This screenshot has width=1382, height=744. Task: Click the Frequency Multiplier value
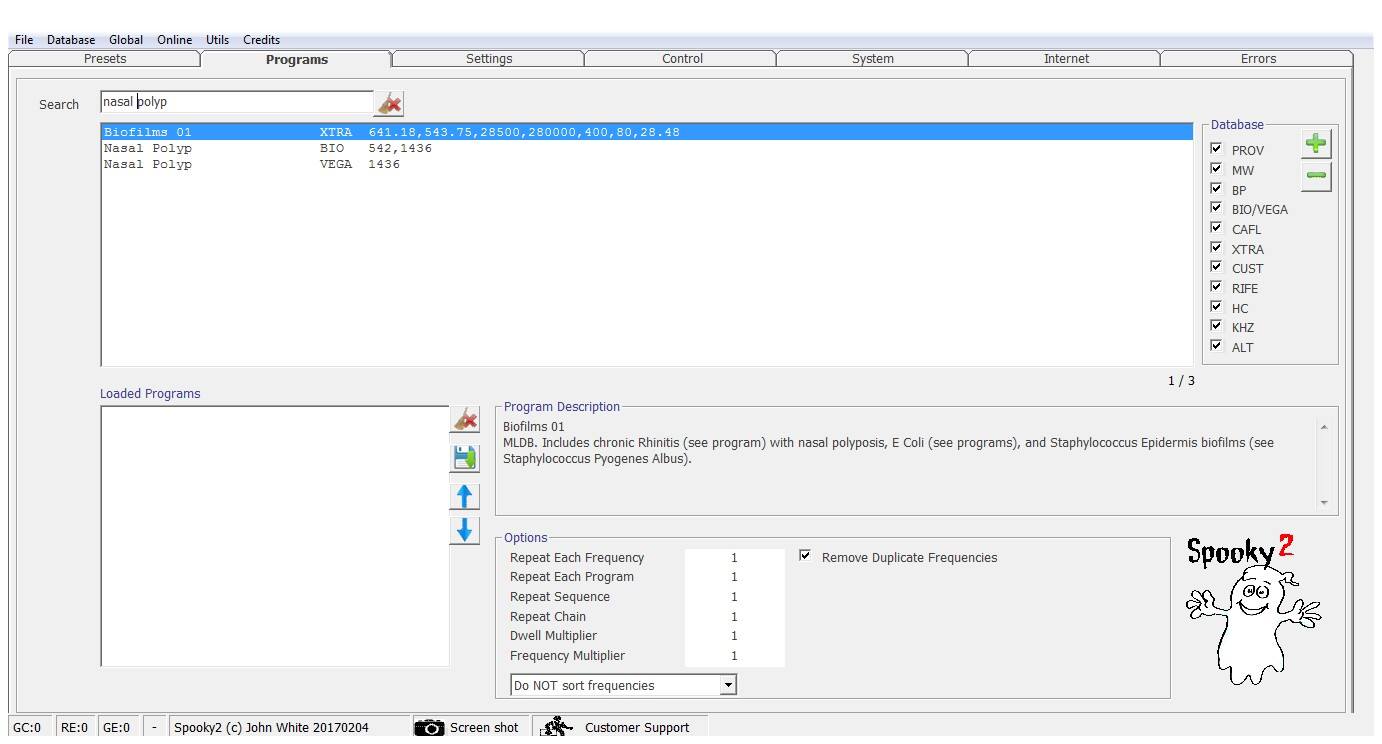(x=734, y=656)
